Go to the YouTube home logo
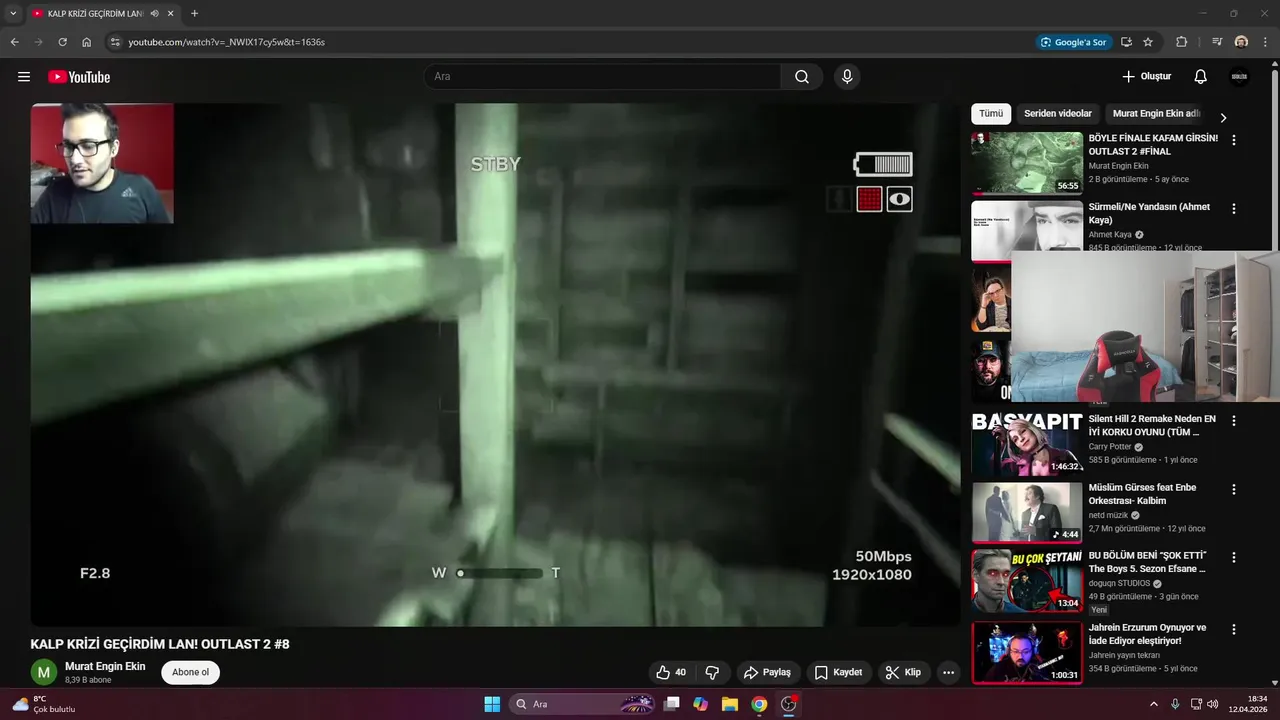1280x720 pixels. click(x=79, y=77)
